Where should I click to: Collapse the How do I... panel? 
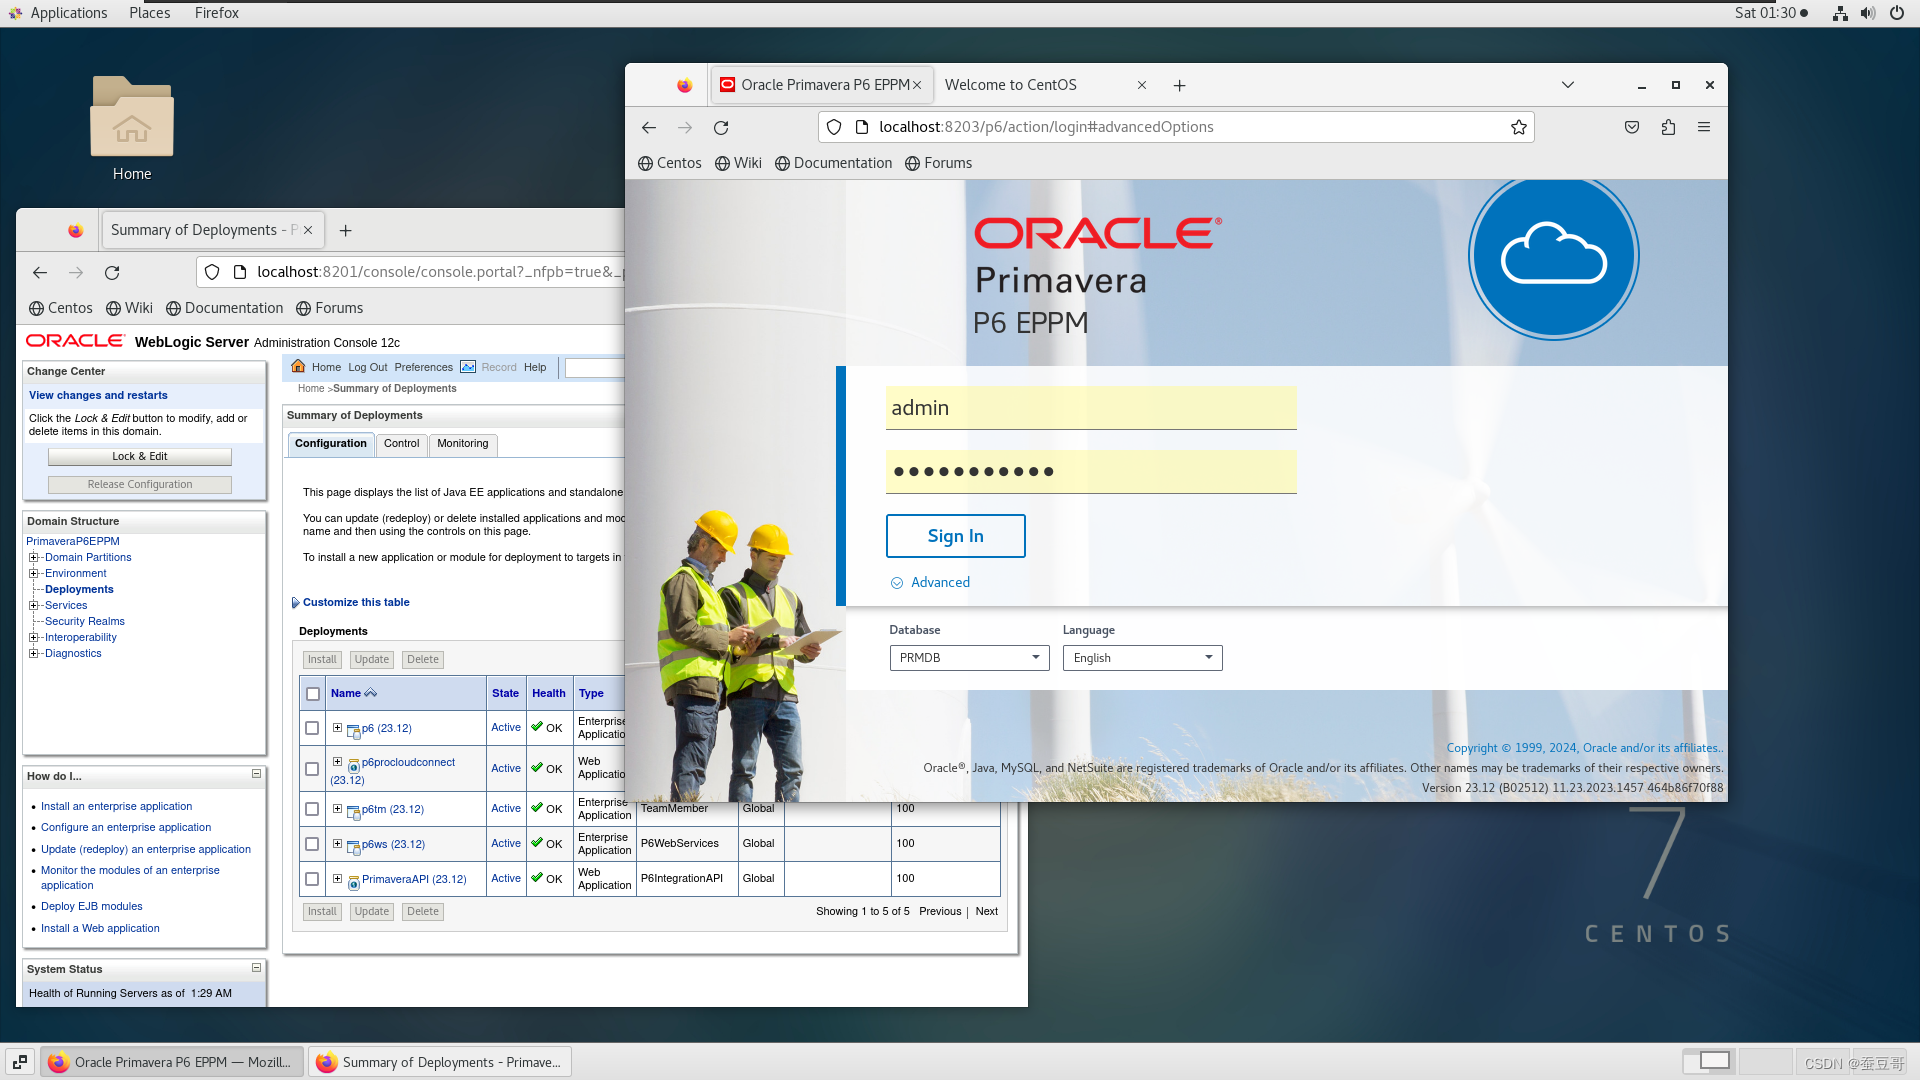click(256, 774)
